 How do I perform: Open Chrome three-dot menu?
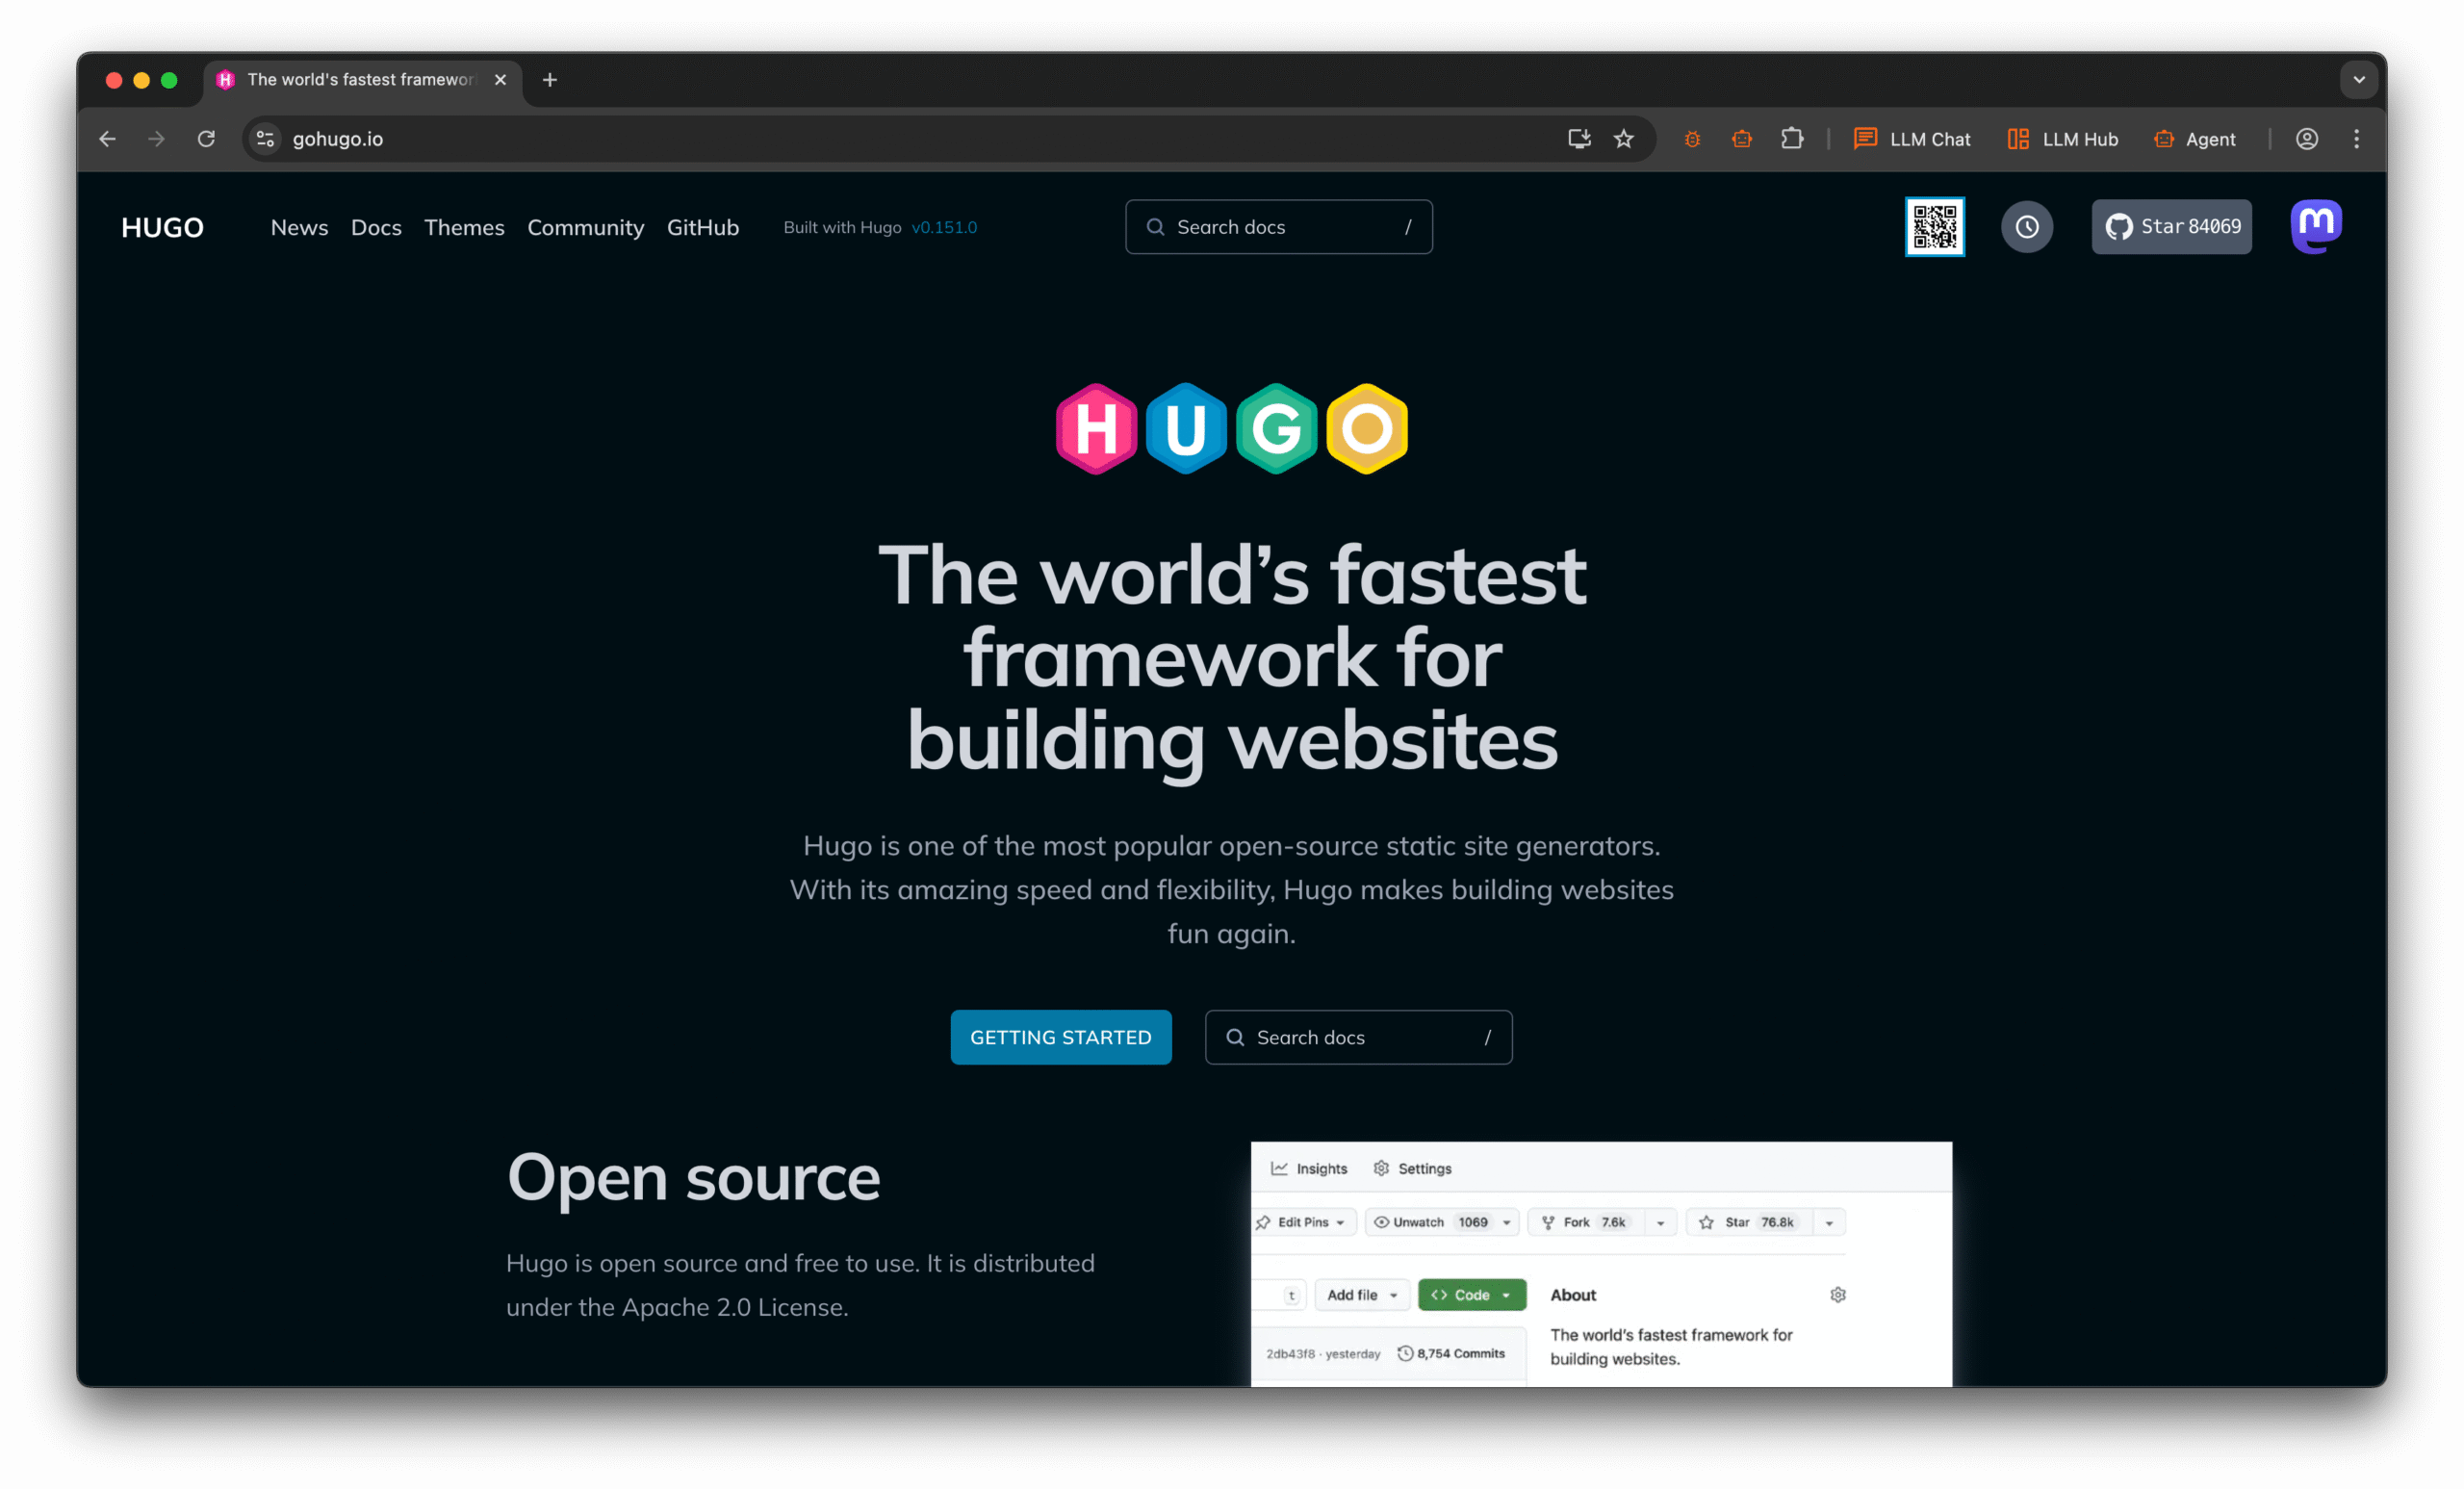point(2356,139)
